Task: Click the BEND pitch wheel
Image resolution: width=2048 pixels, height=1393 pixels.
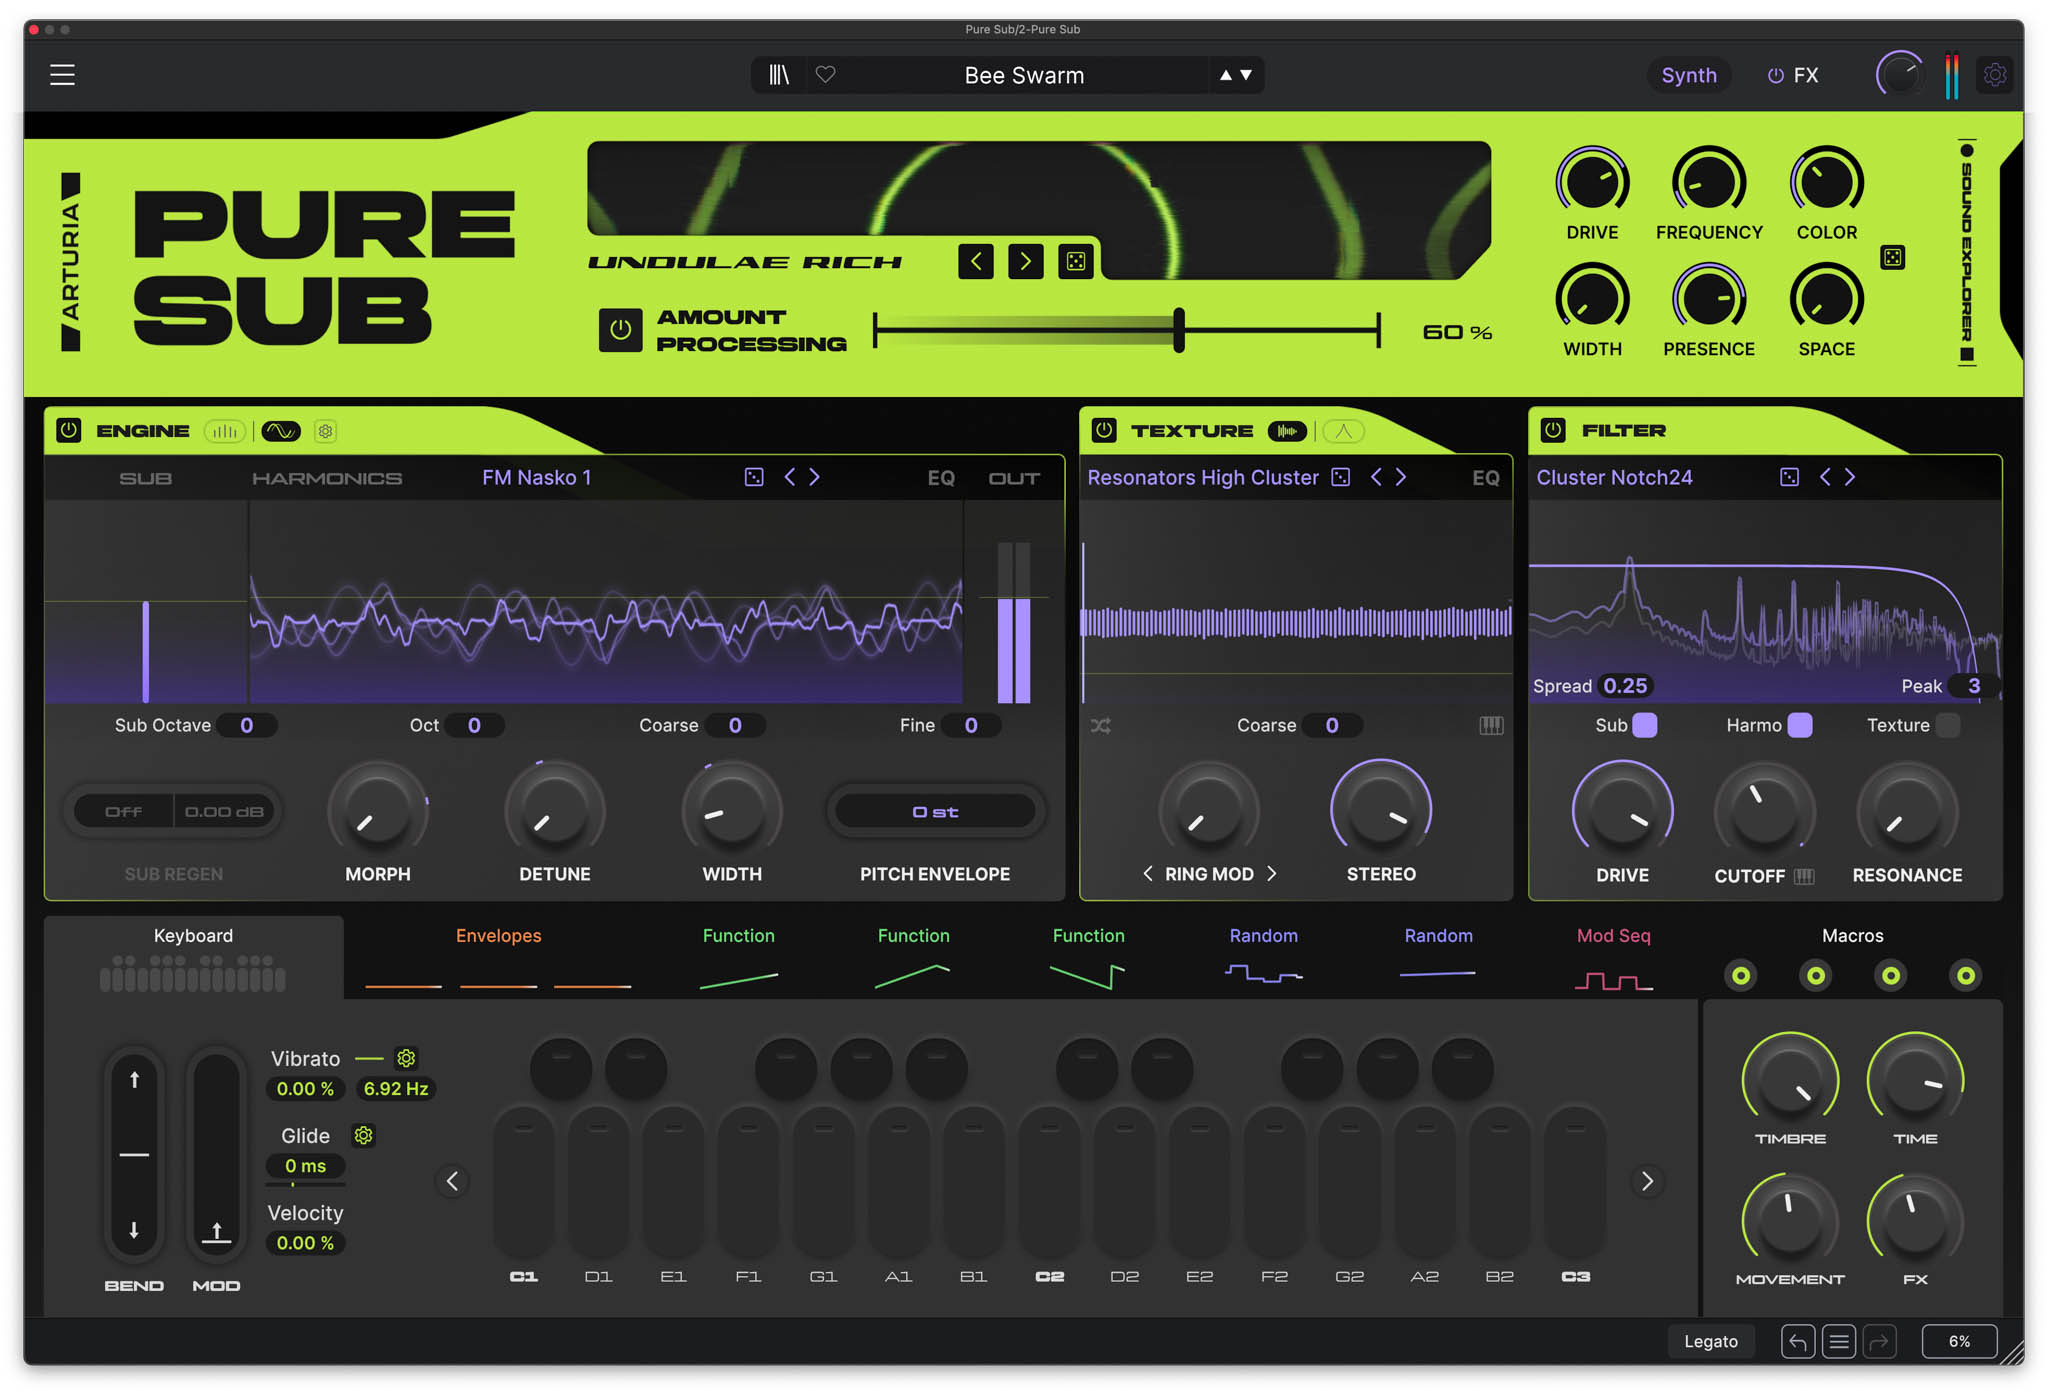Action: 134,1155
